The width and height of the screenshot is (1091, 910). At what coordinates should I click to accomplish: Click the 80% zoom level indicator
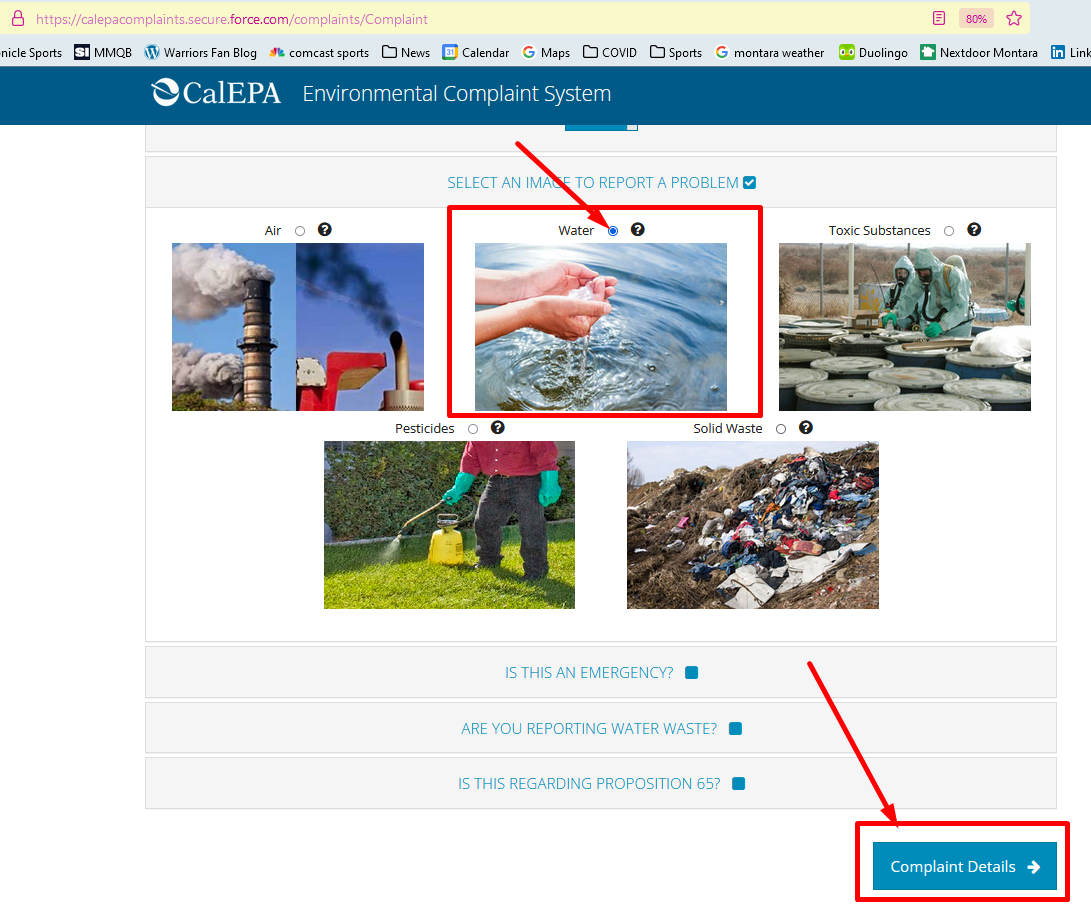pos(976,19)
